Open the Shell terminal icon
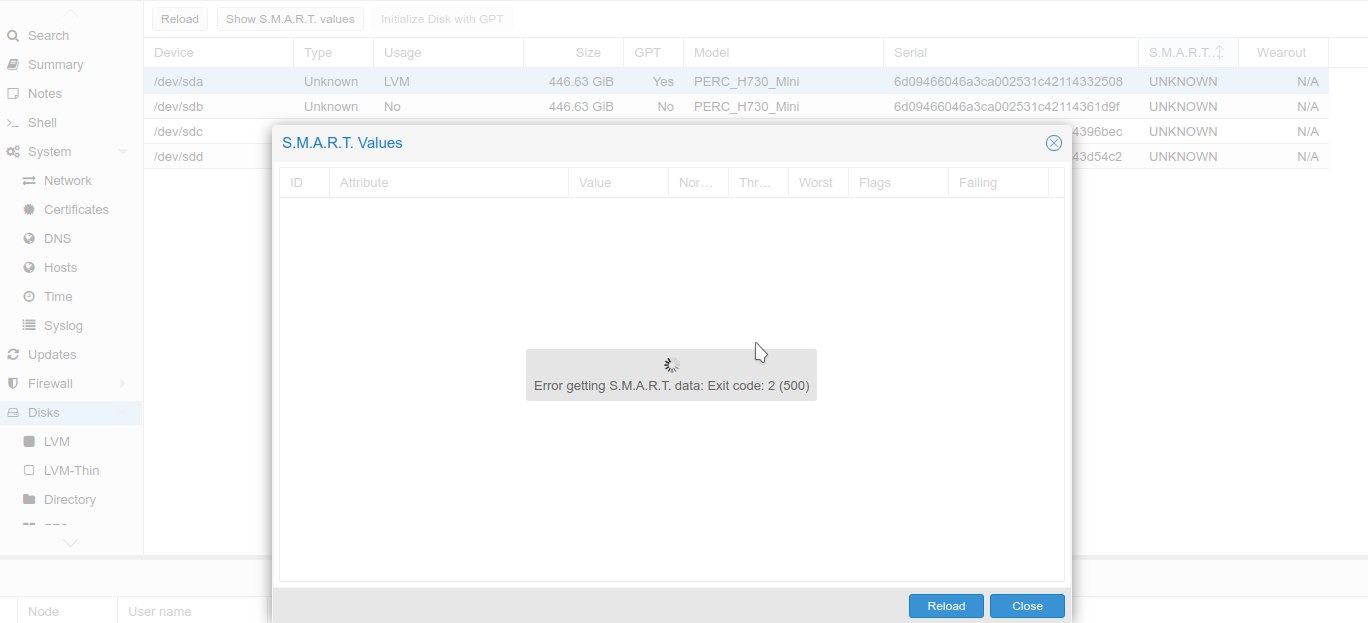The width and height of the screenshot is (1368, 623). click(13, 123)
